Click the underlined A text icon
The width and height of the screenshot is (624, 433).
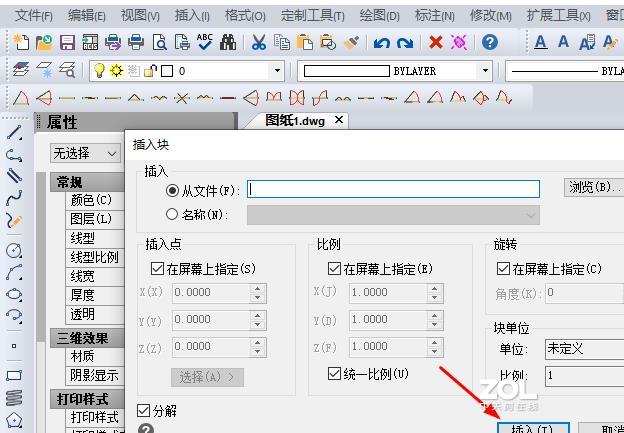[540, 42]
